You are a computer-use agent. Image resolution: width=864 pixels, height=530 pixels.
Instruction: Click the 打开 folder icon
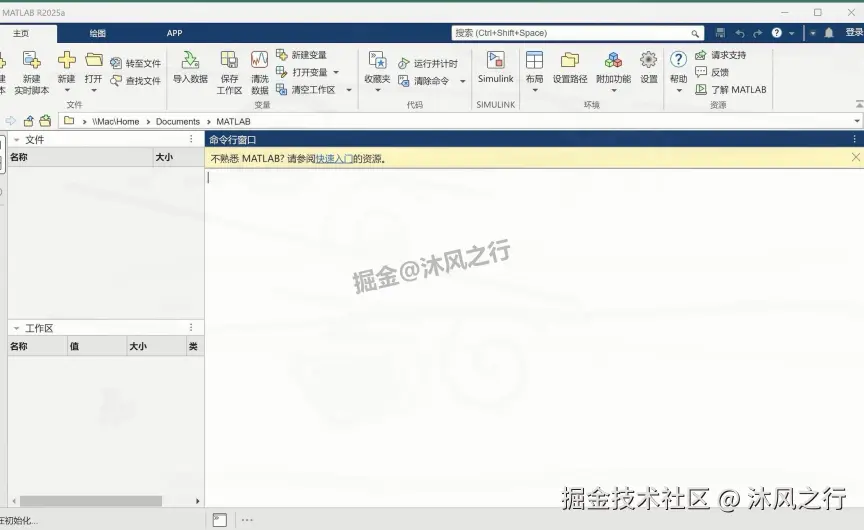[94, 60]
